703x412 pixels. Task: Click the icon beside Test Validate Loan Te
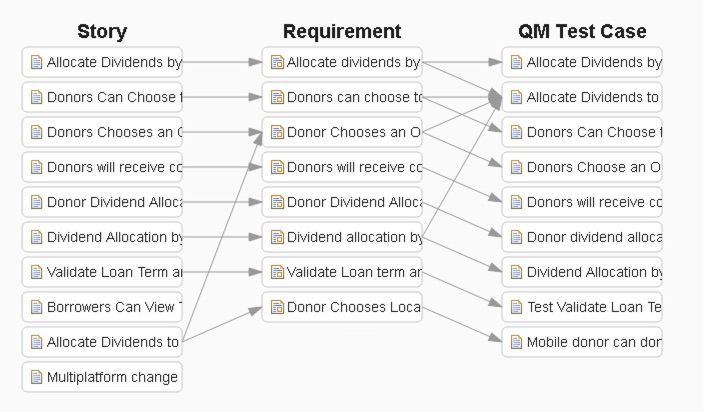pos(517,307)
